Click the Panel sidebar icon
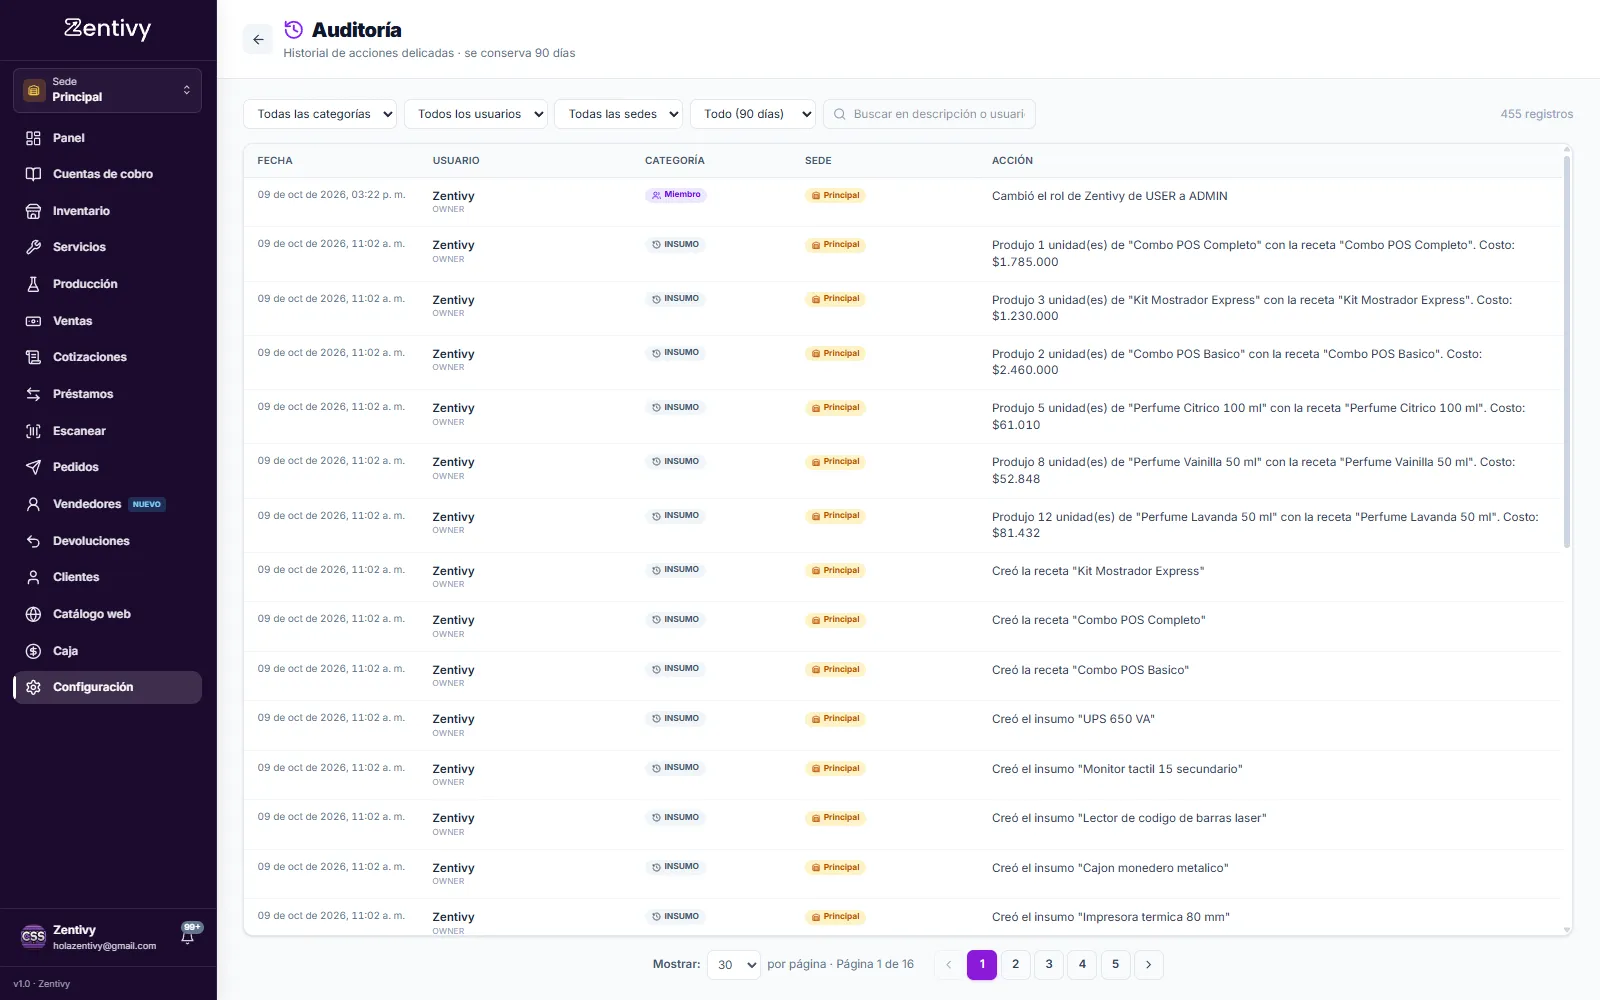Screen dimensions: 1600x1000 click(x=33, y=138)
